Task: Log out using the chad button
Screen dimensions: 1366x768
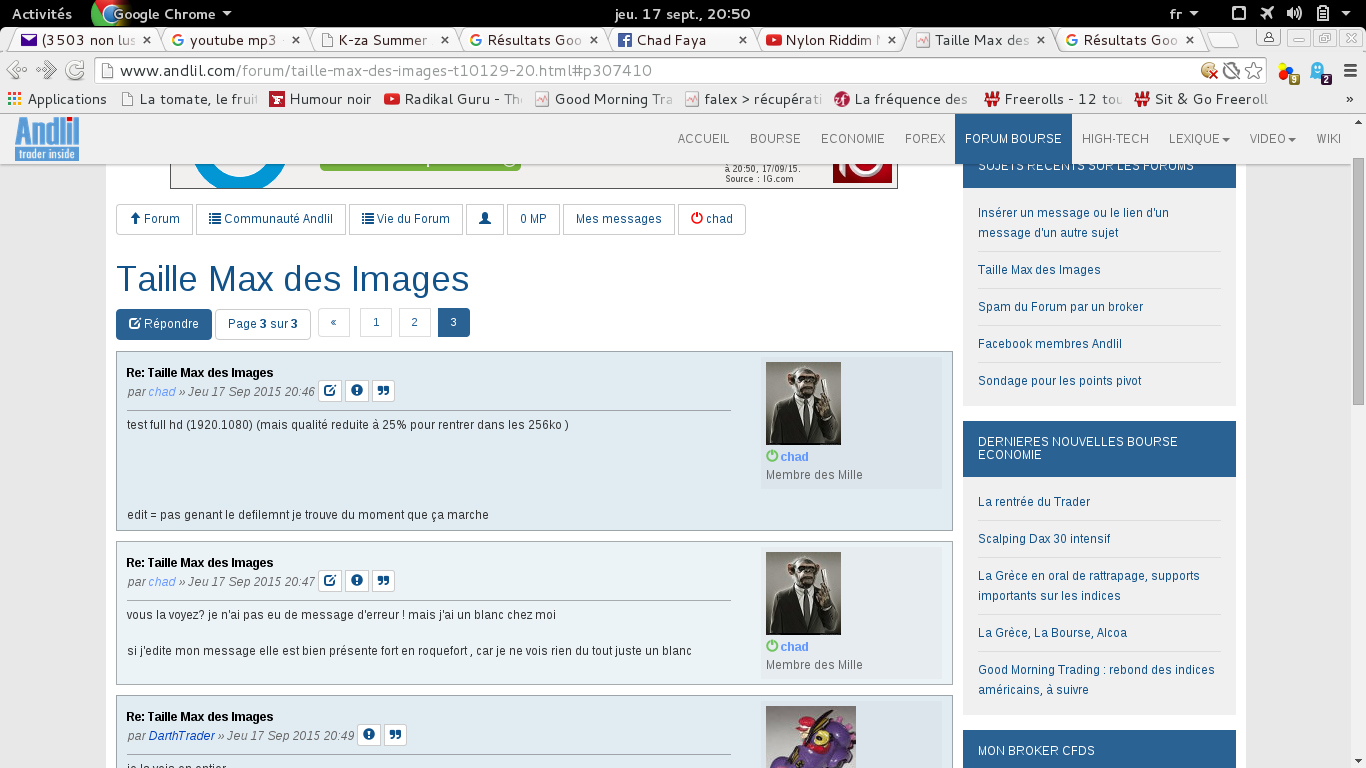Action: click(x=712, y=219)
